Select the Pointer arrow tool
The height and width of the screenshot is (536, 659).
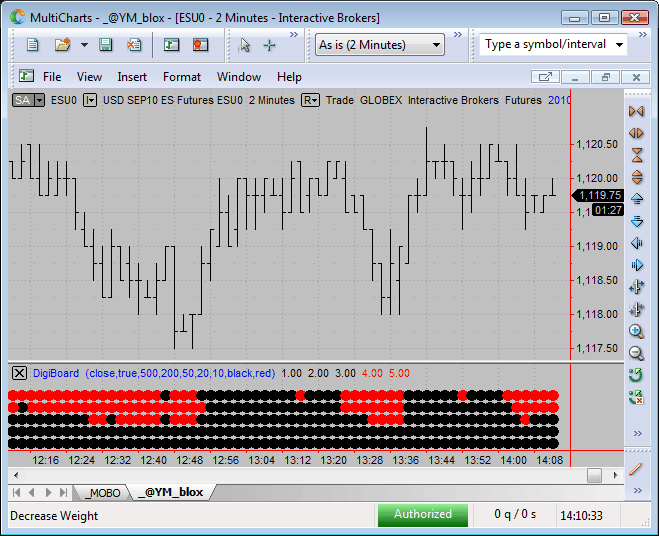tap(245, 45)
